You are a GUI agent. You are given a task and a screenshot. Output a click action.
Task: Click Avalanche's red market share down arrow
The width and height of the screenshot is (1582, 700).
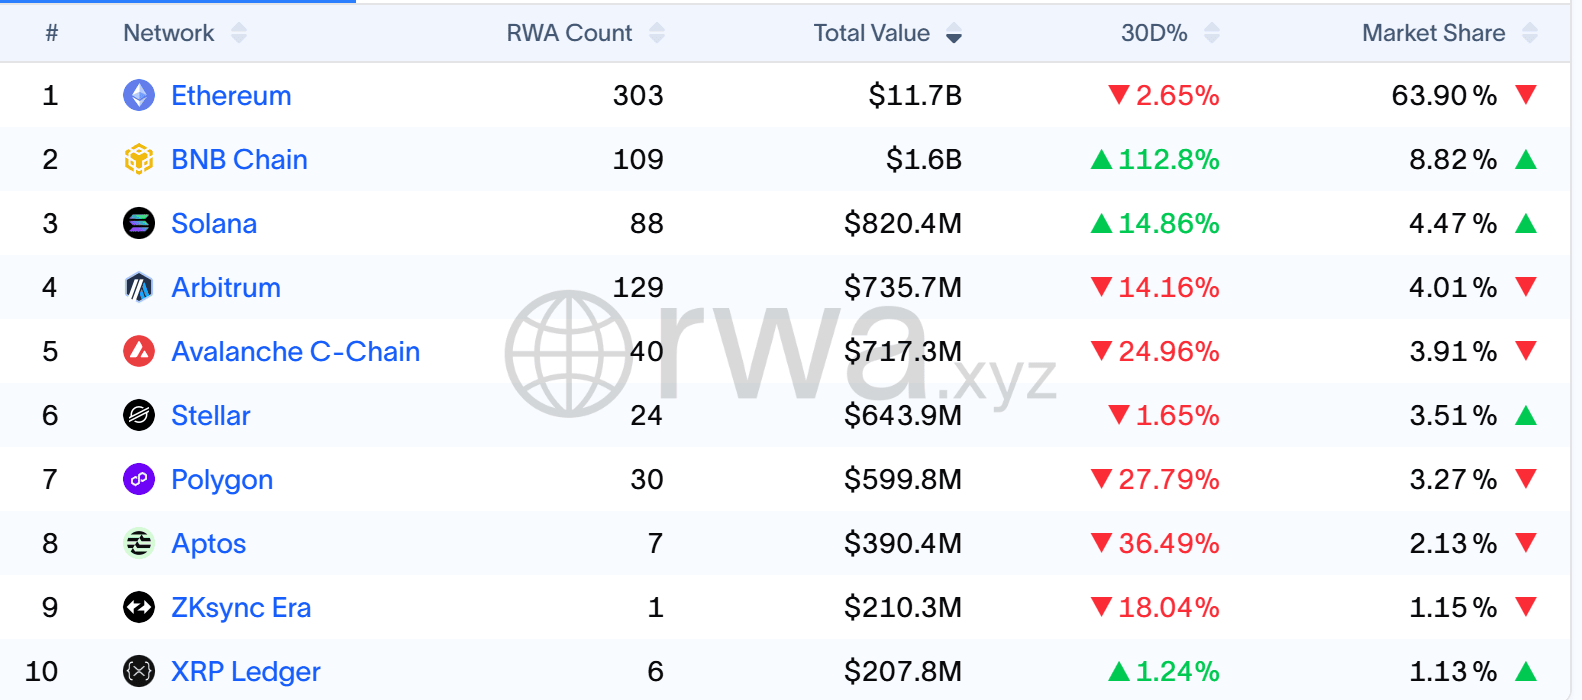(x=1526, y=351)
